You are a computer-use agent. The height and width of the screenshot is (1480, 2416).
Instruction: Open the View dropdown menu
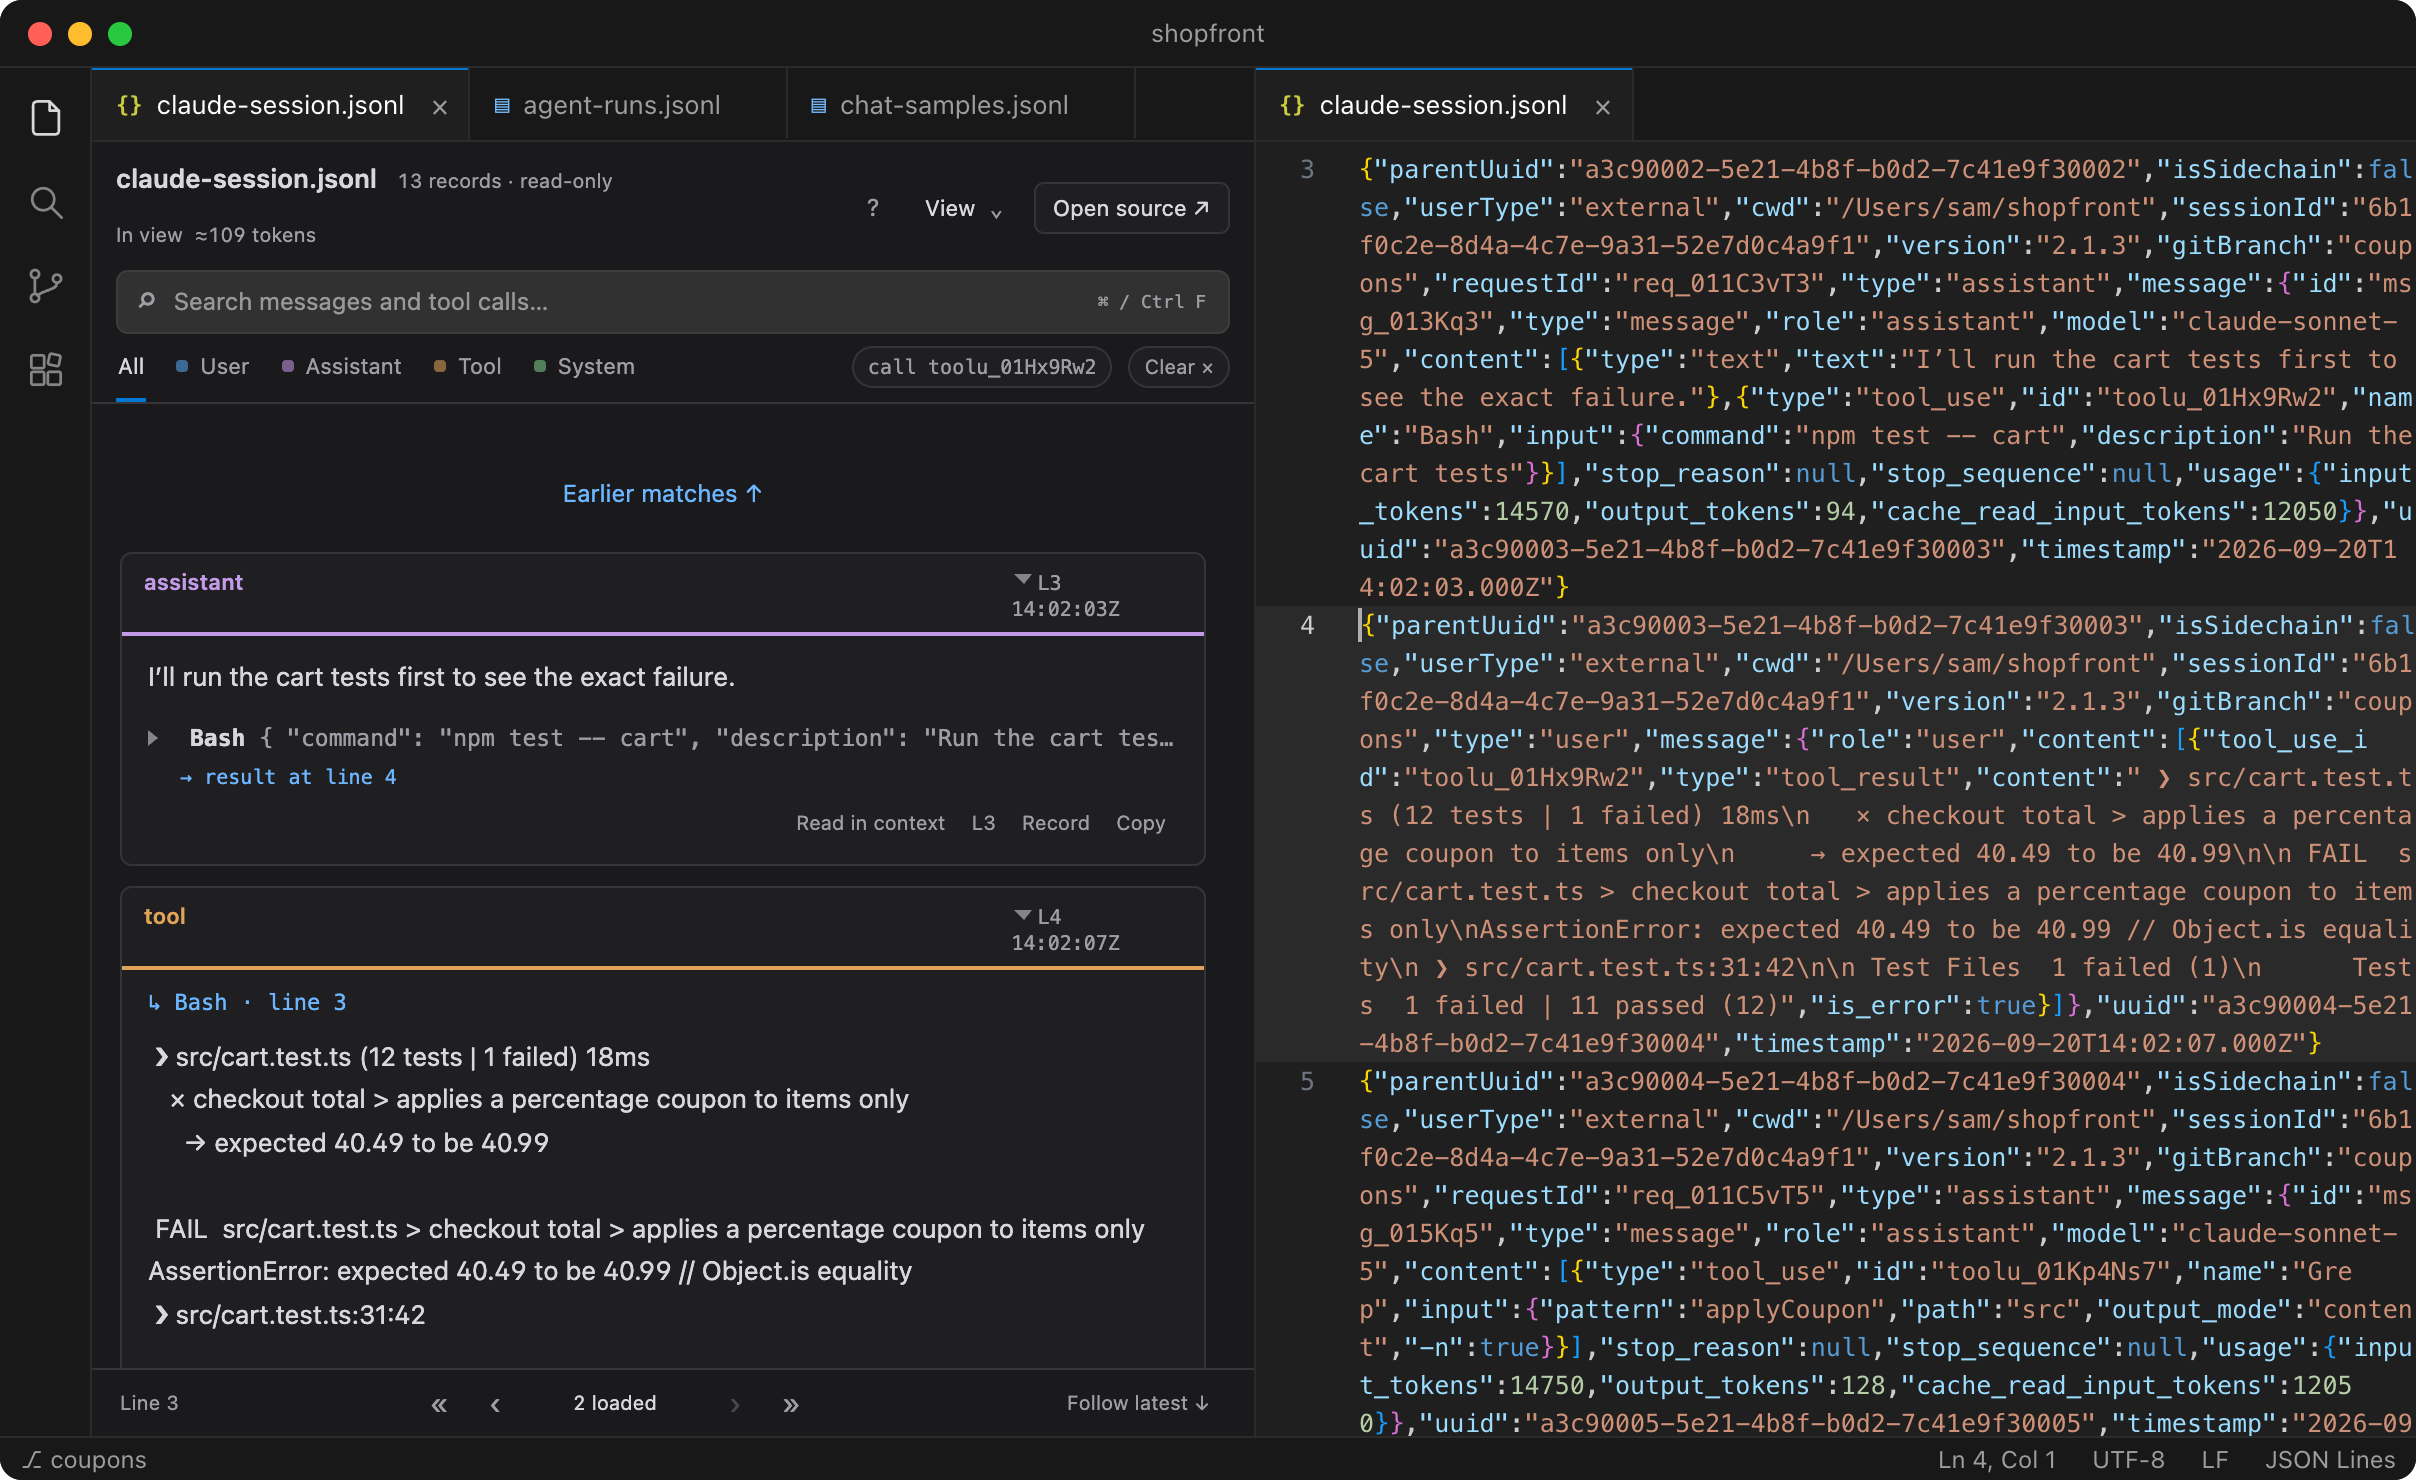pyautogui.click(x=963, y=208)
